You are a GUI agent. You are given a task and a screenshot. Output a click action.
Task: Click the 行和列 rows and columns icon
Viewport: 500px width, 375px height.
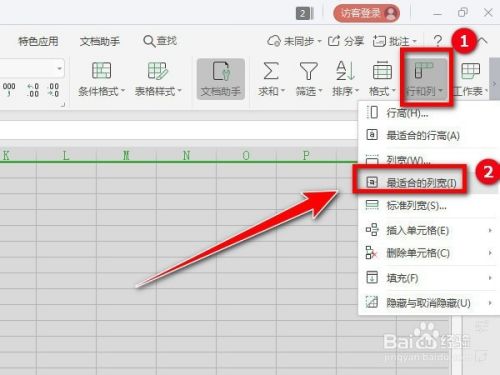pyautogui.click(x=423, y=71)
